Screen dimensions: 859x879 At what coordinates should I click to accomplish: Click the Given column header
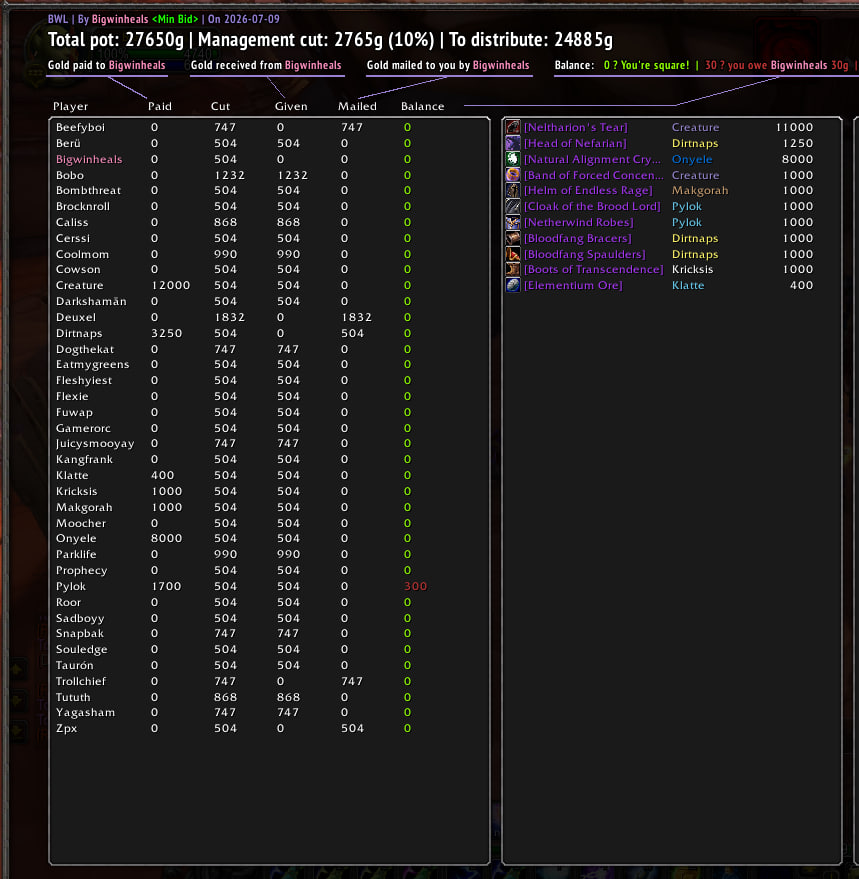(291, 107)
